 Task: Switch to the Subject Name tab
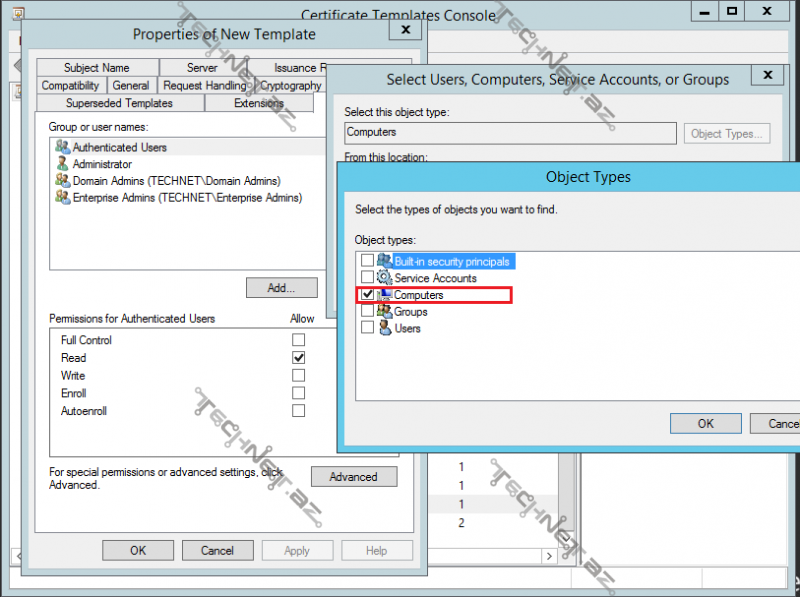coord(96,68)
